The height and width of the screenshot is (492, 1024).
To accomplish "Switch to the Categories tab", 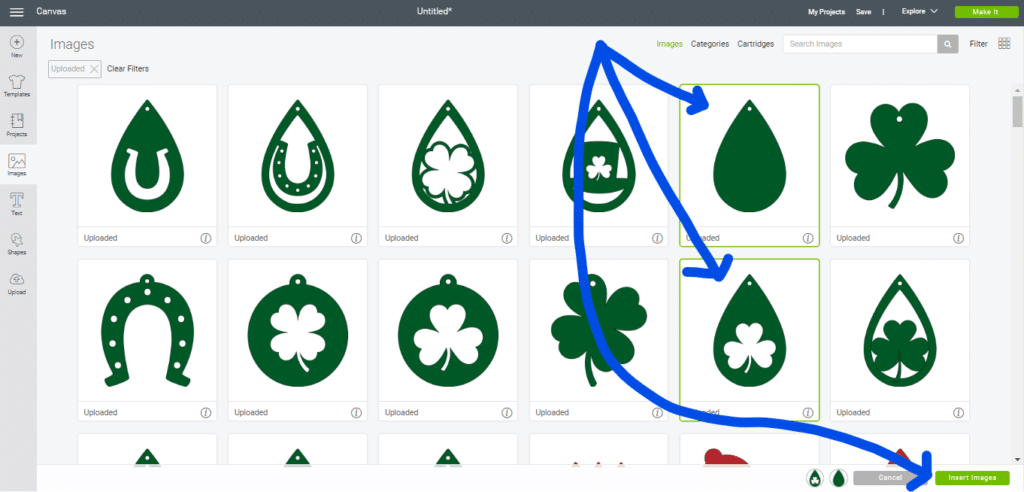I will [x=710, y=44].
